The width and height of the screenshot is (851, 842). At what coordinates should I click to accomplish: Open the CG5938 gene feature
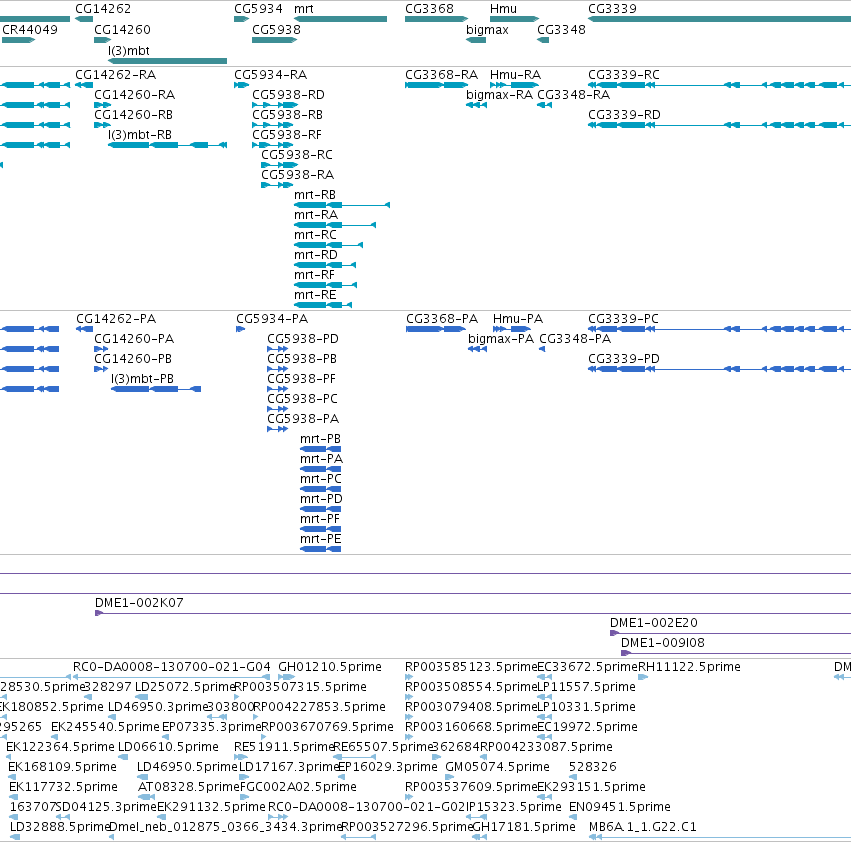tap(274, 40)
